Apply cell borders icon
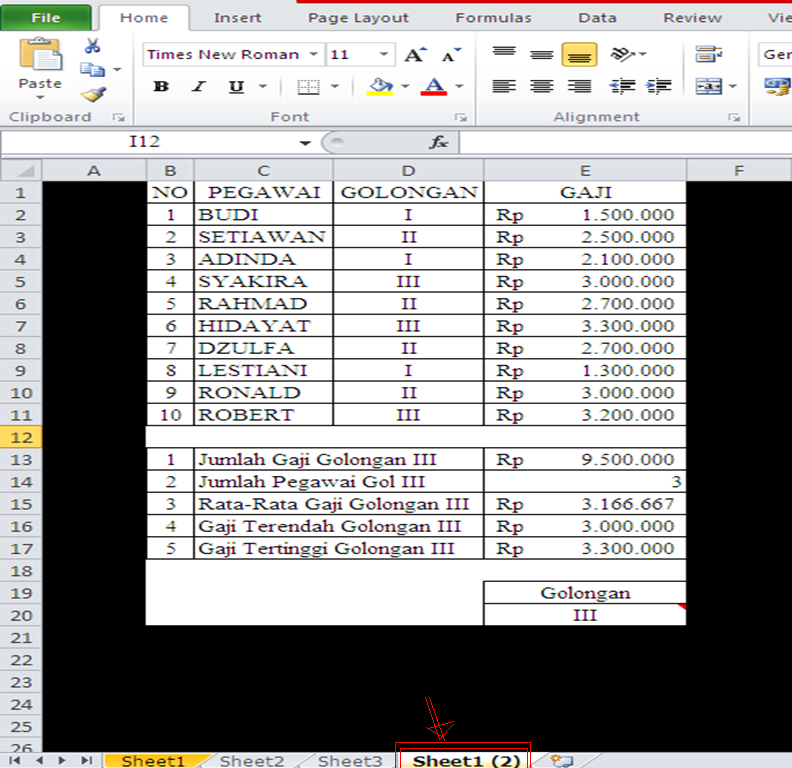Image resolution: width=792 pixels, height=768 pixels. [308, 86]
